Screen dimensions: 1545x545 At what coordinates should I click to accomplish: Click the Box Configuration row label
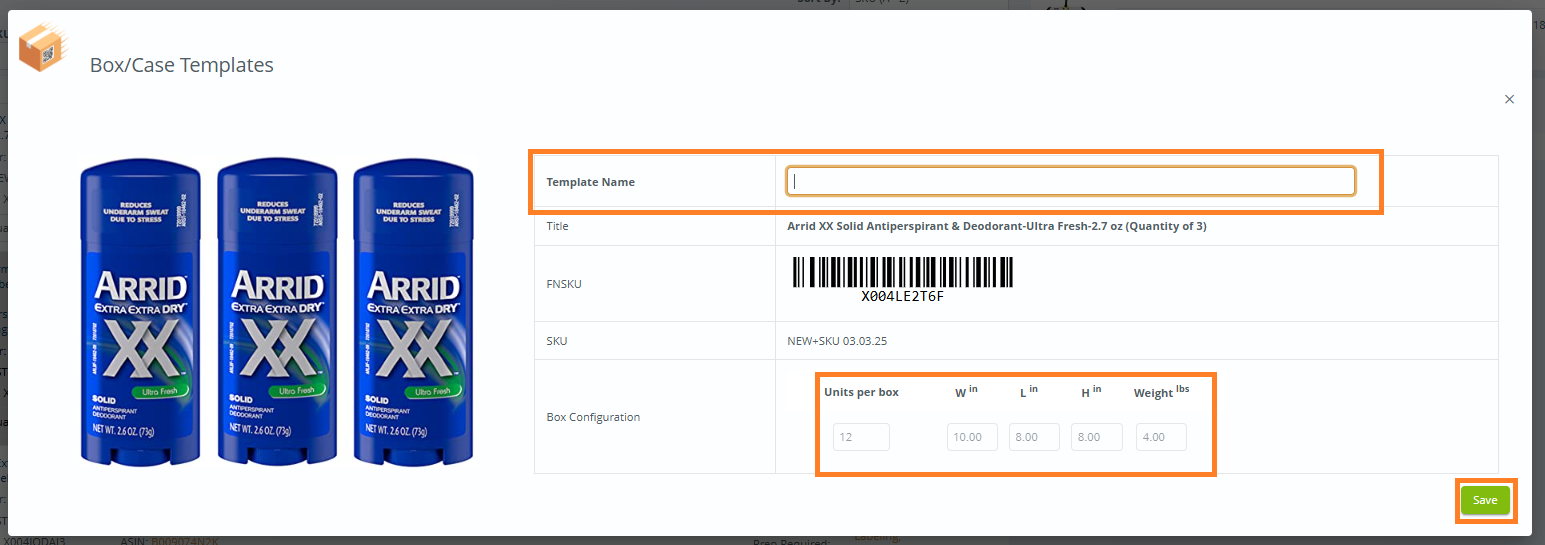click(593, 417)
